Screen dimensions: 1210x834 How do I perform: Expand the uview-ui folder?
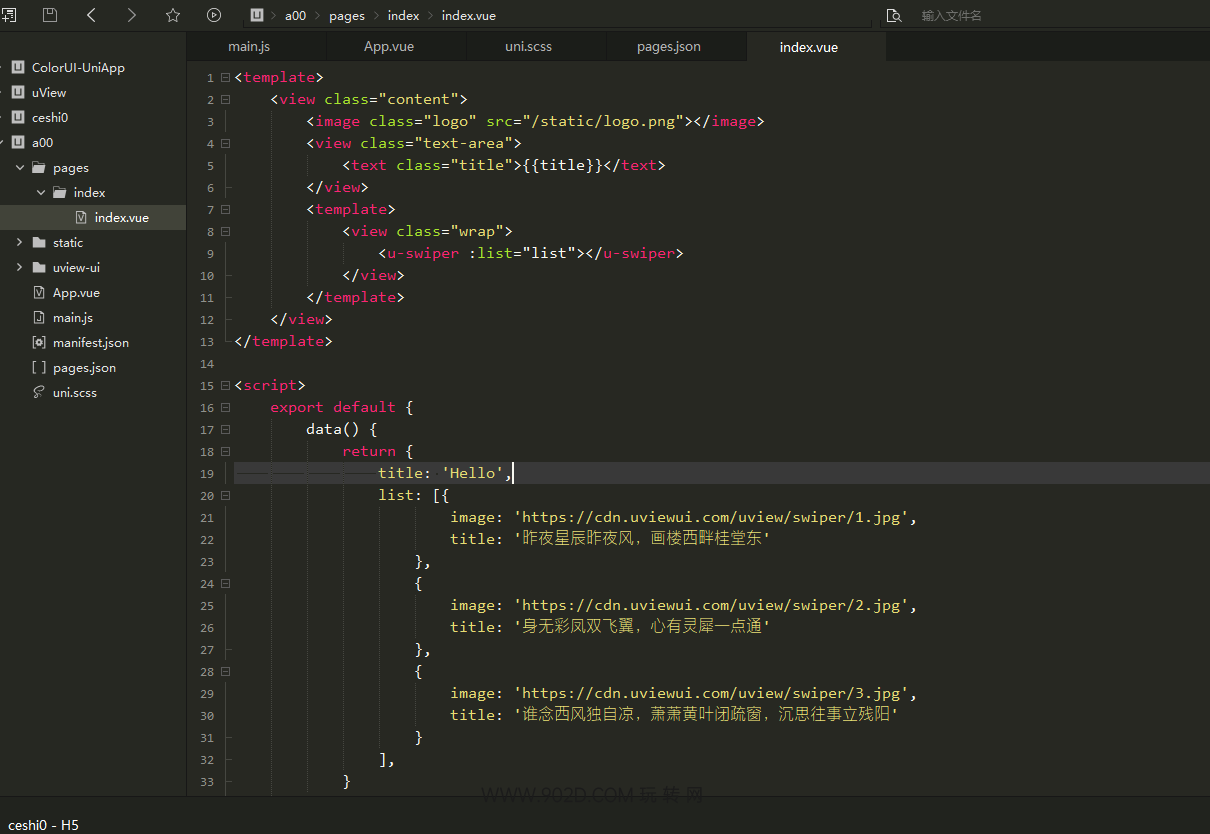pos(20,267)
